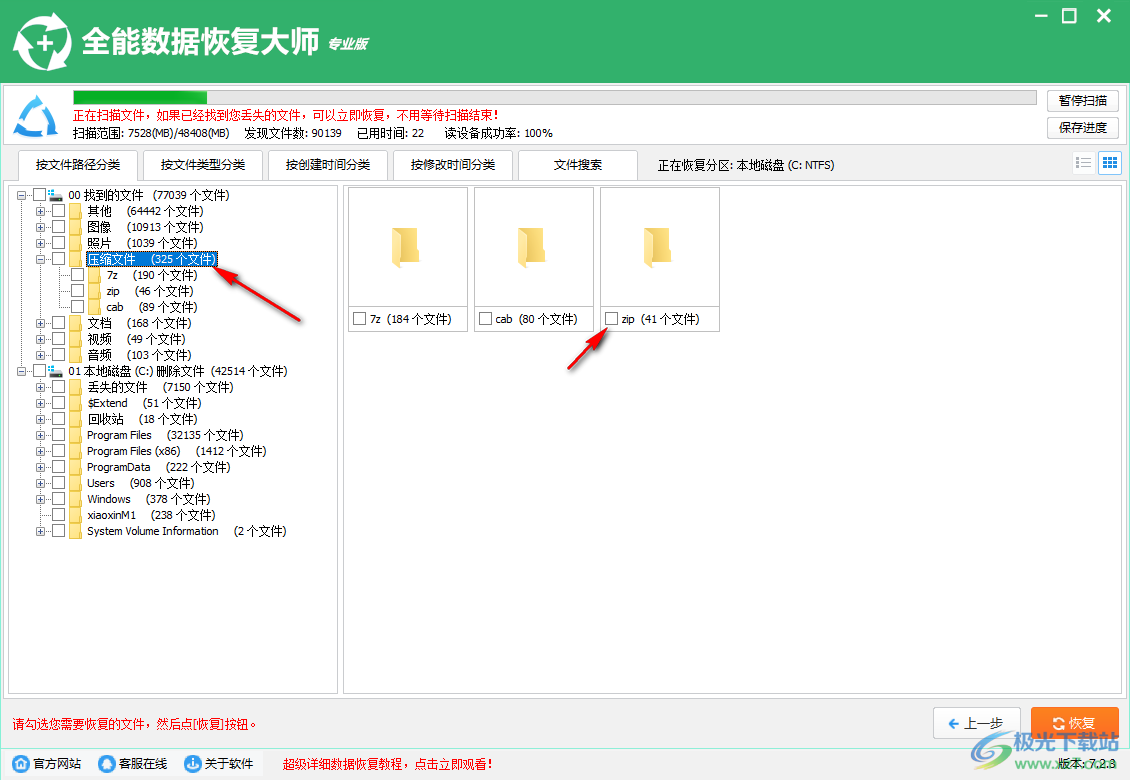Select the grid view icon
Image resolution: width=1130 pixels, height=780 pixels.
(x=1109, y=162)
